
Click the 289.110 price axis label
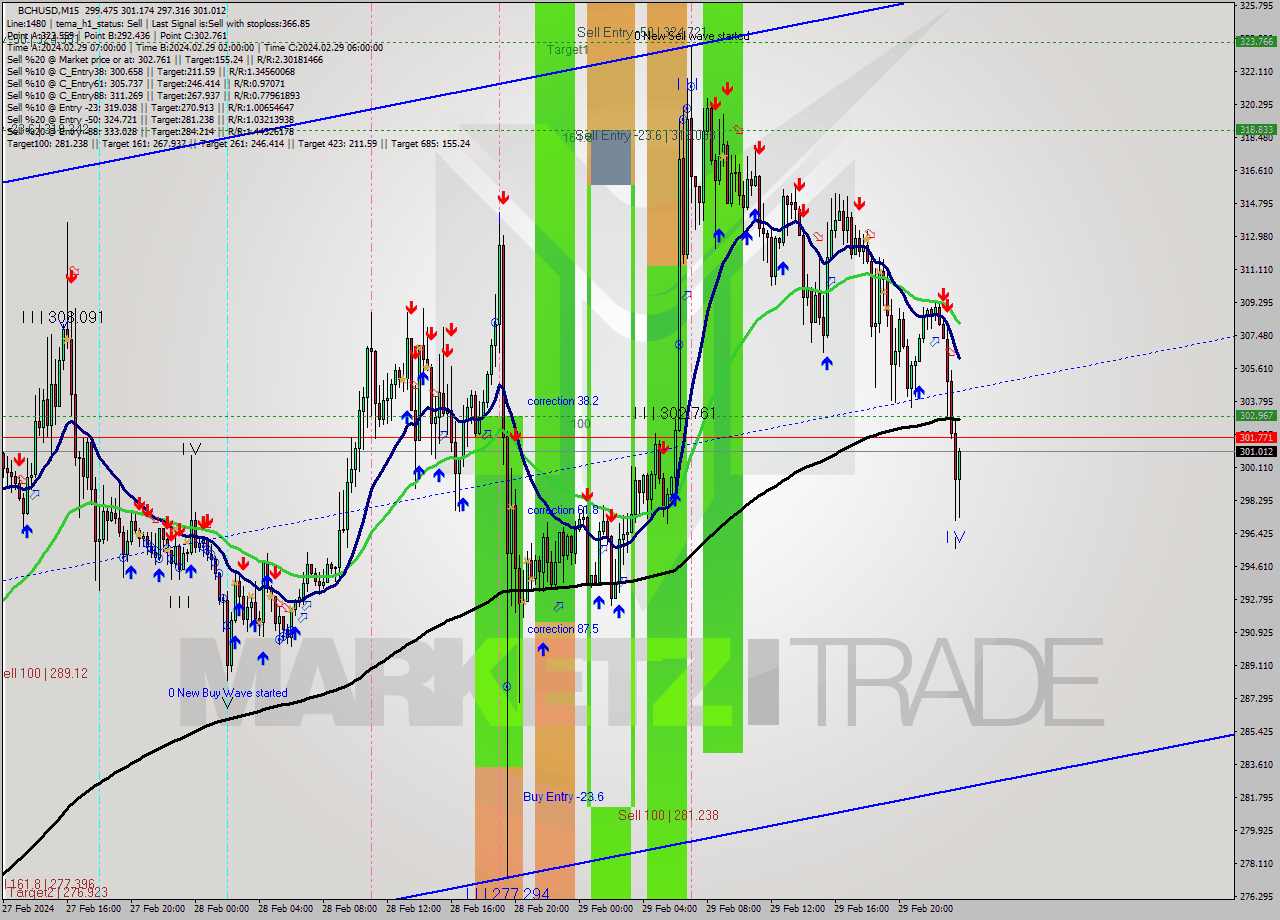point(1256,665)
